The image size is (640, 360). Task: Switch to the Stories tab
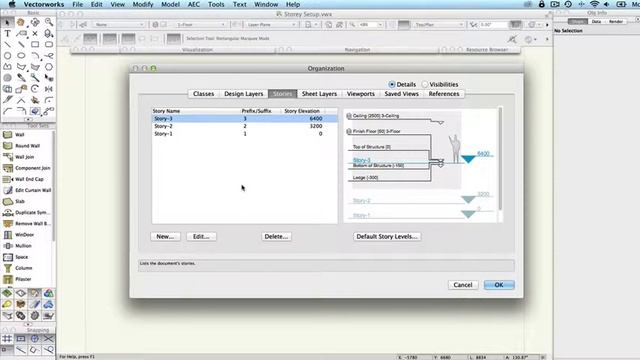tap(282, 94)
